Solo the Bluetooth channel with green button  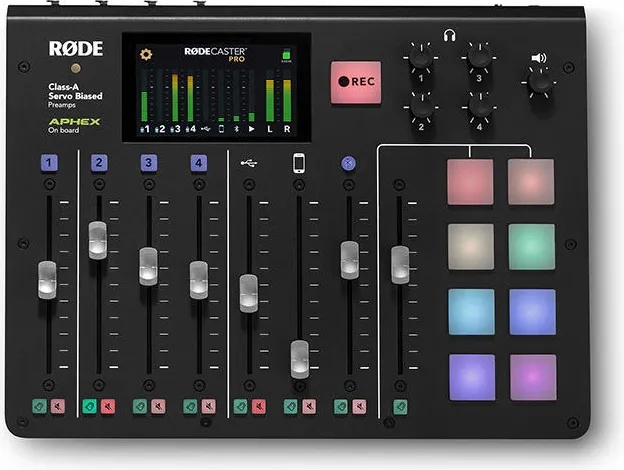point(341,407)
